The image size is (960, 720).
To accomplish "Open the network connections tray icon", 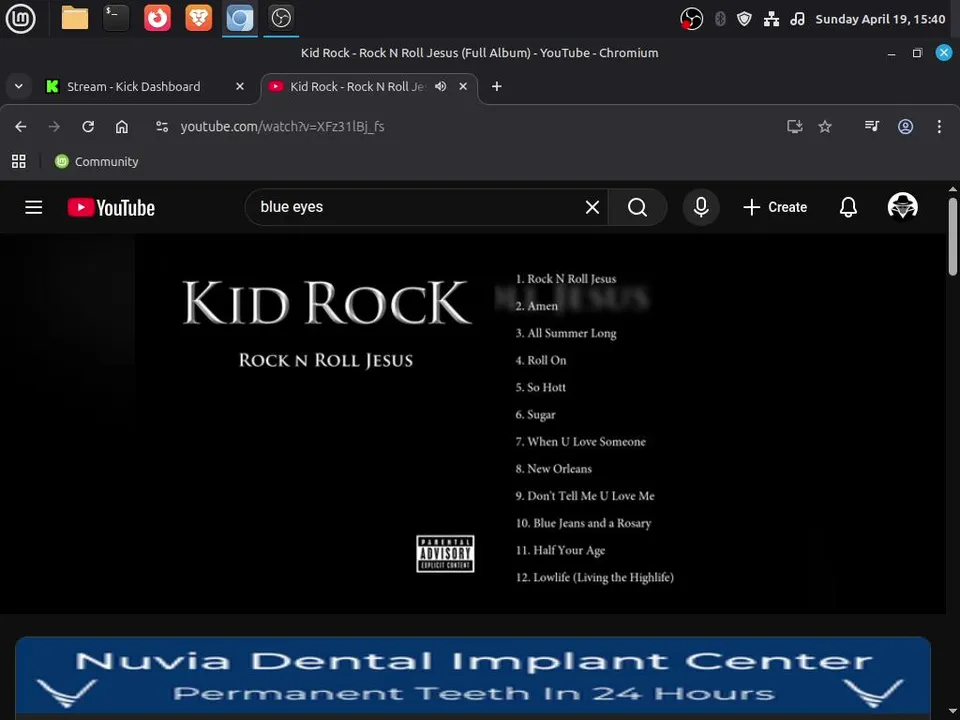I will (771, 19).
